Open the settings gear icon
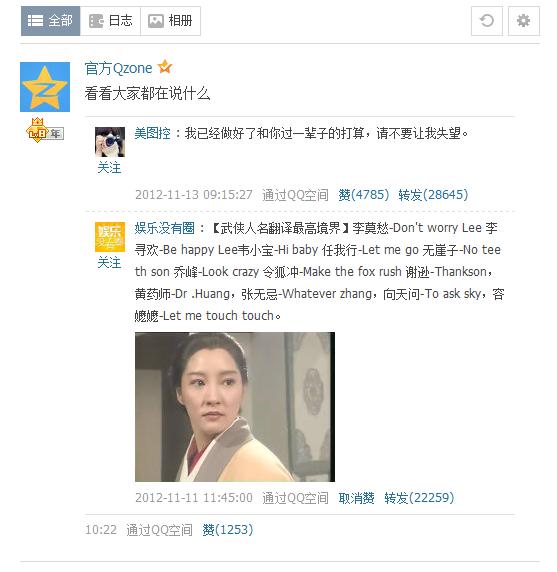The image size is (557, 572). 523,21
